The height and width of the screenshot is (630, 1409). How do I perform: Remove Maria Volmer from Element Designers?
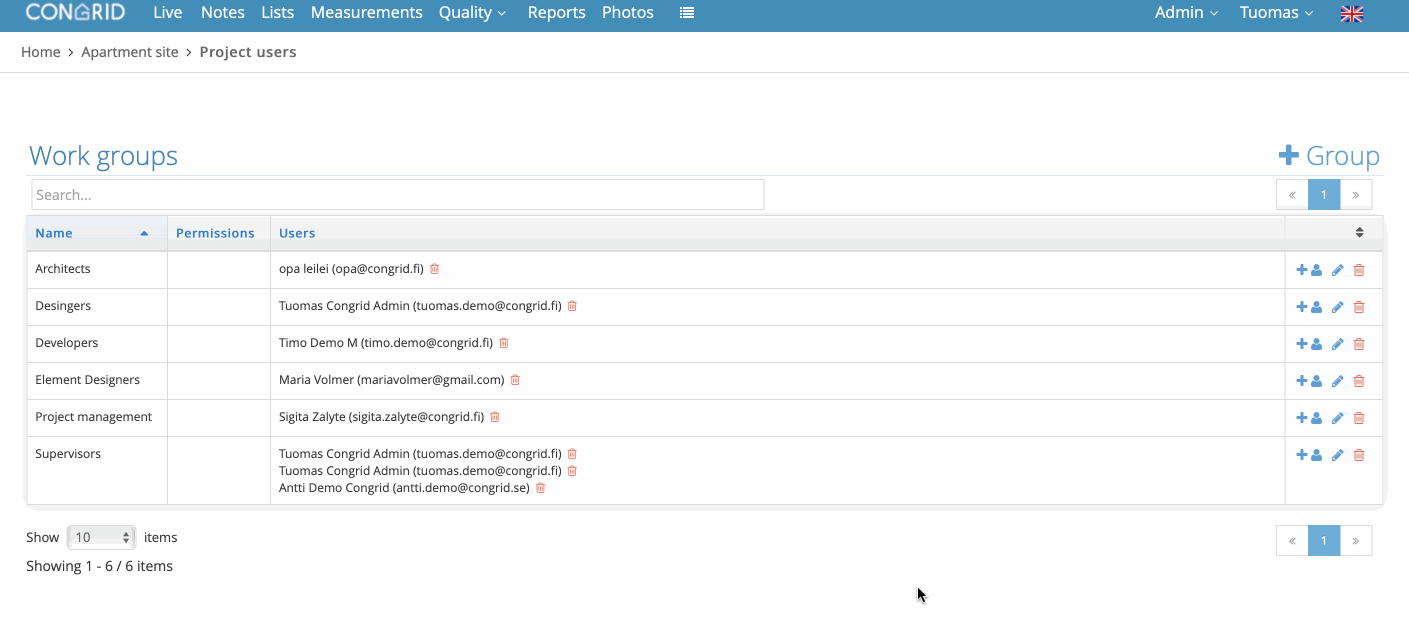(x=515, y=380)
